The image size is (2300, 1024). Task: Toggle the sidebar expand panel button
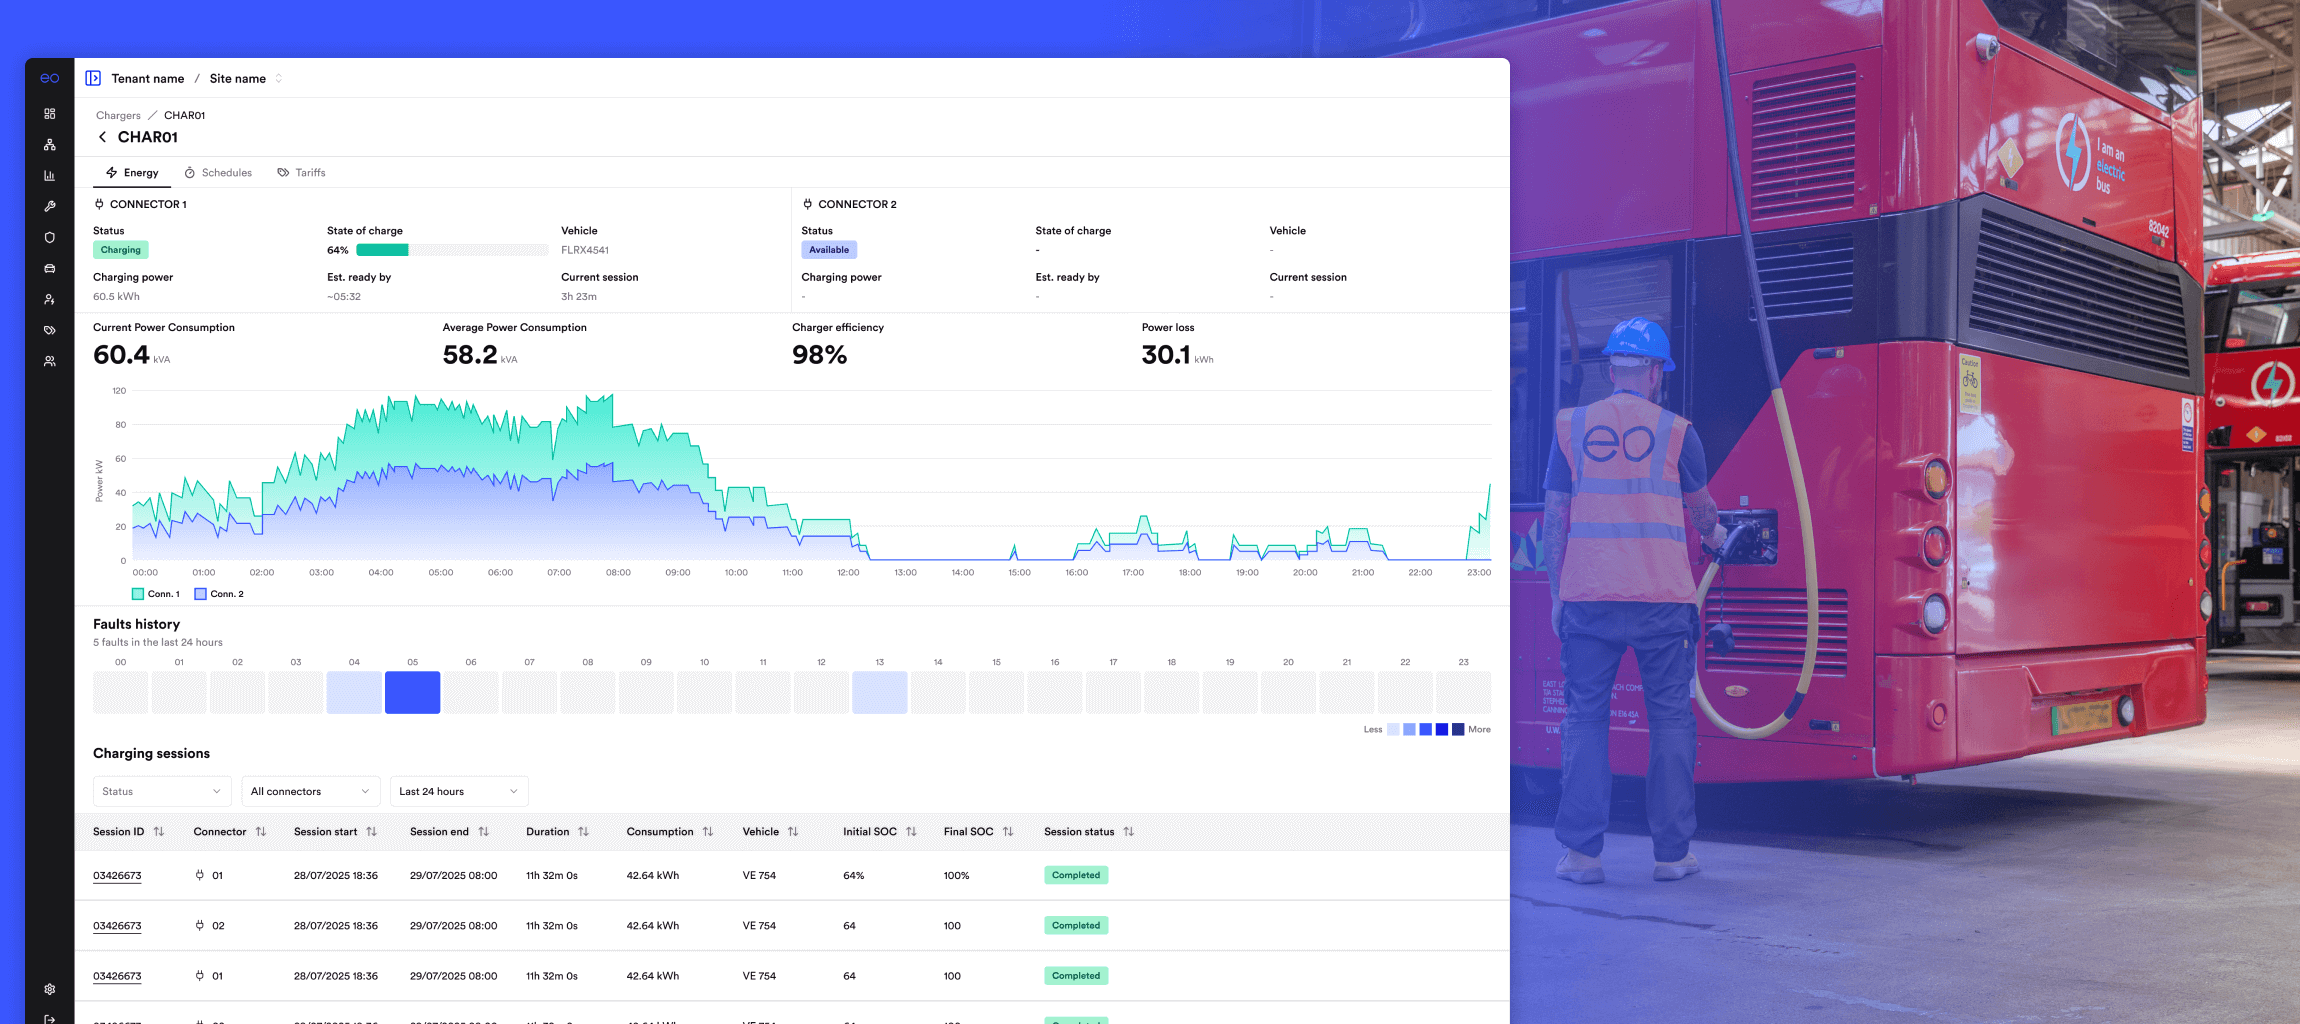(x=93, y=78)
